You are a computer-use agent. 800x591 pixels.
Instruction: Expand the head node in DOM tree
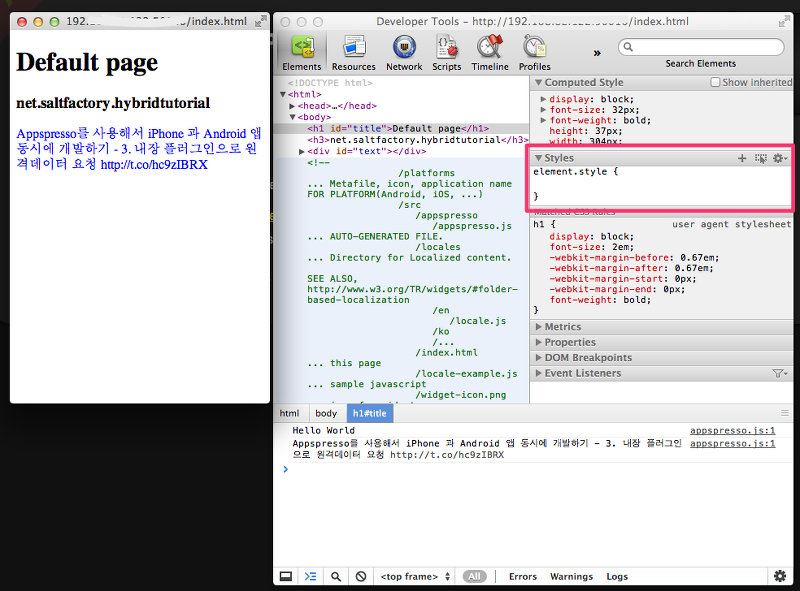[x=292, y=106]
